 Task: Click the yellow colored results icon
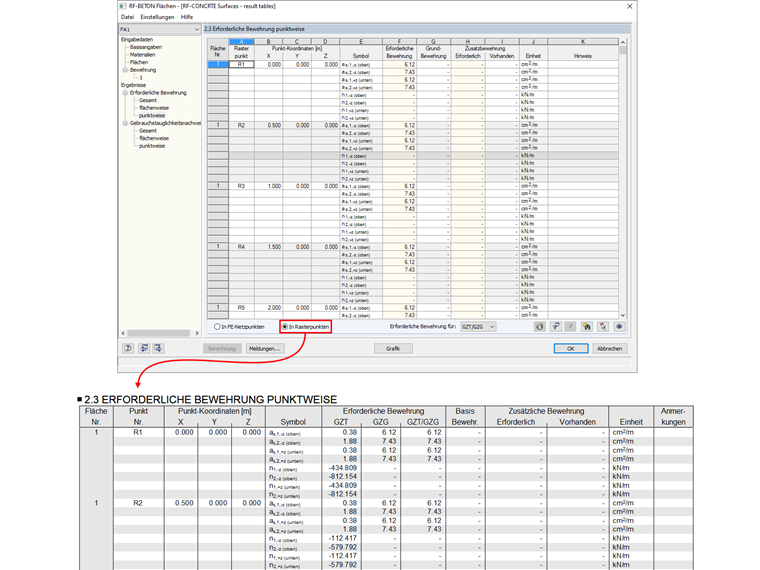coord(586,327)
